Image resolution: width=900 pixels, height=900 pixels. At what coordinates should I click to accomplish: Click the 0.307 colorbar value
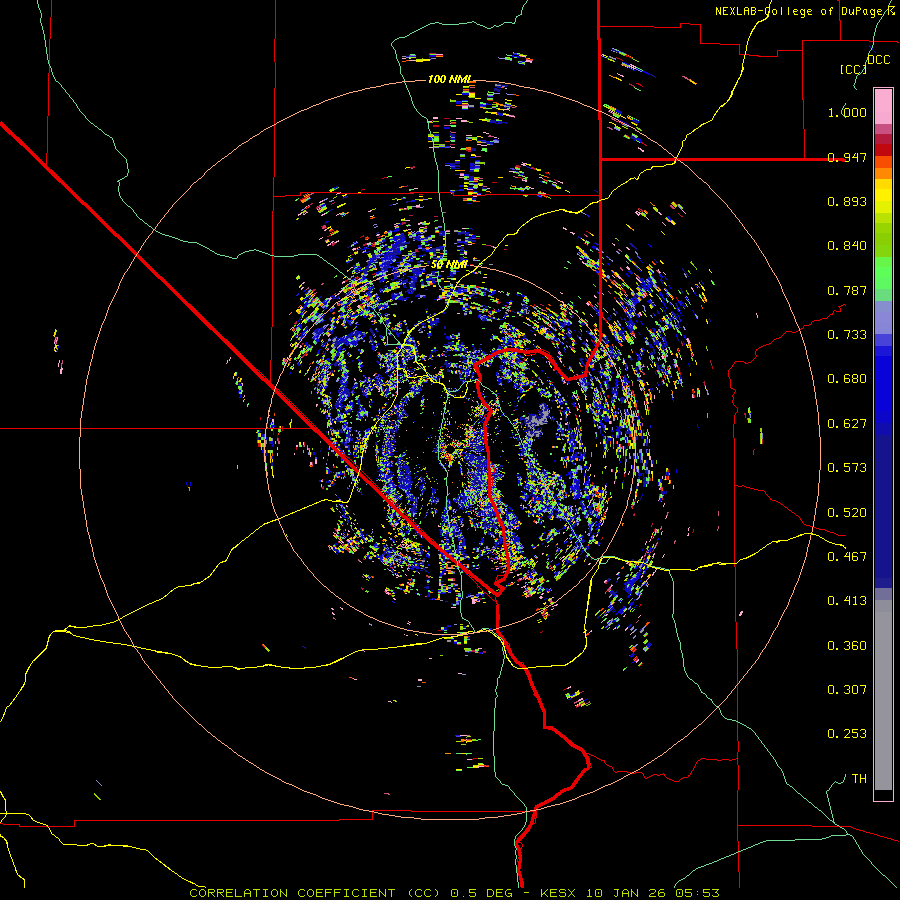(847, 689)
